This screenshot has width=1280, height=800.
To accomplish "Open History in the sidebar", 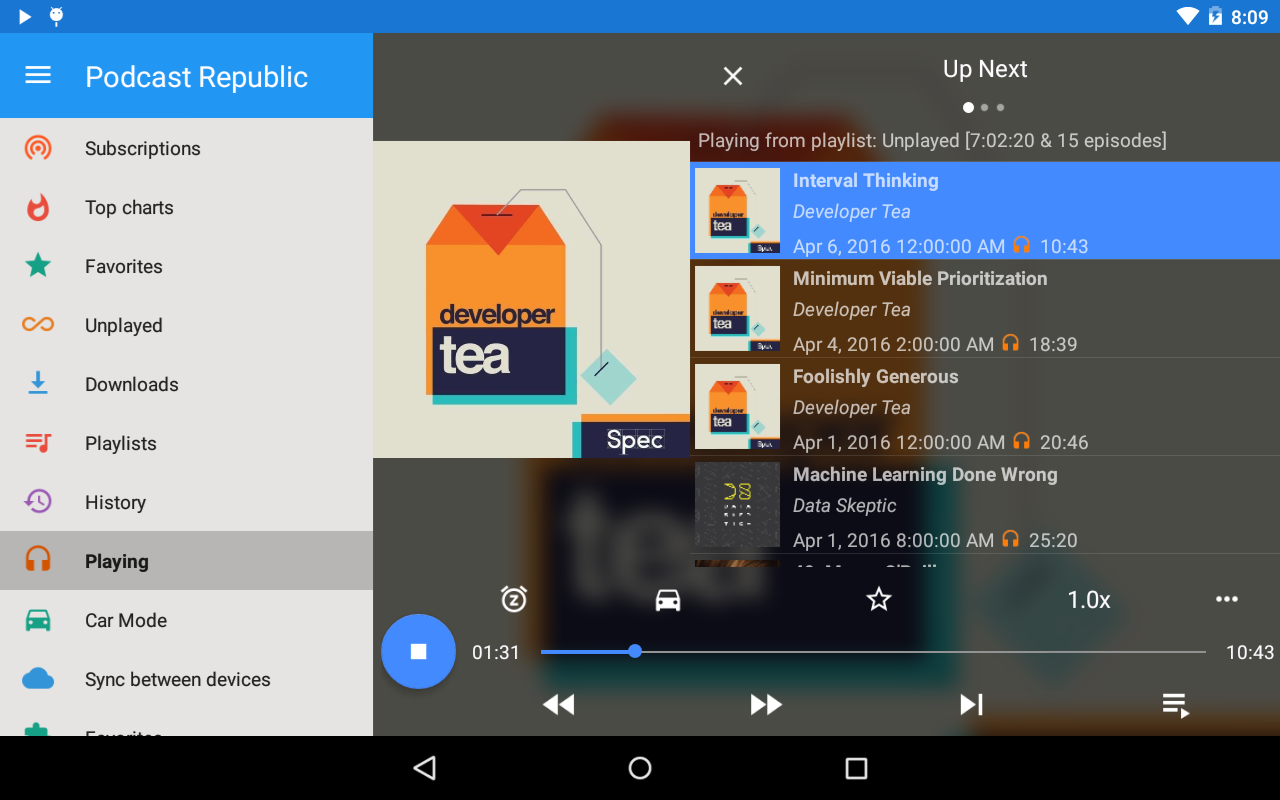I will click(186, 502).
